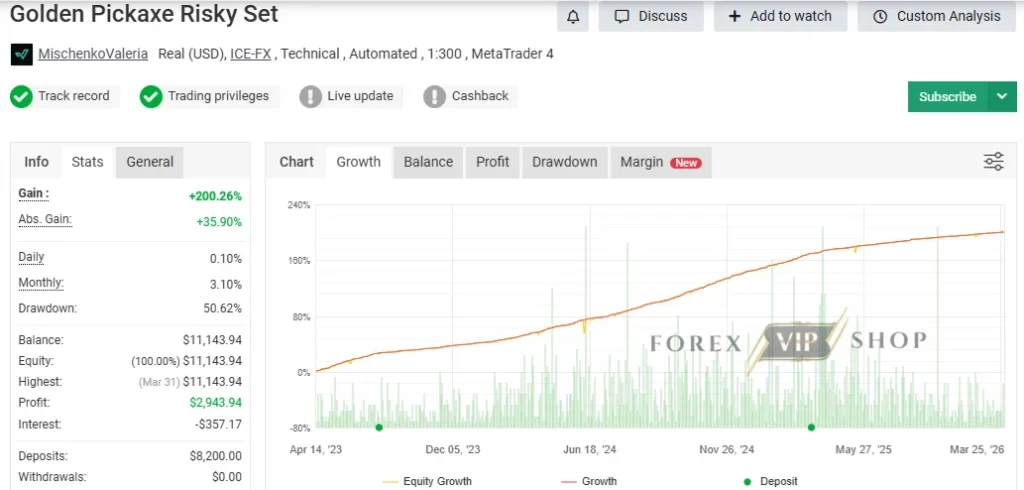
Task: Click the $8,200.00 deposits value
Action: pos(216,456)
